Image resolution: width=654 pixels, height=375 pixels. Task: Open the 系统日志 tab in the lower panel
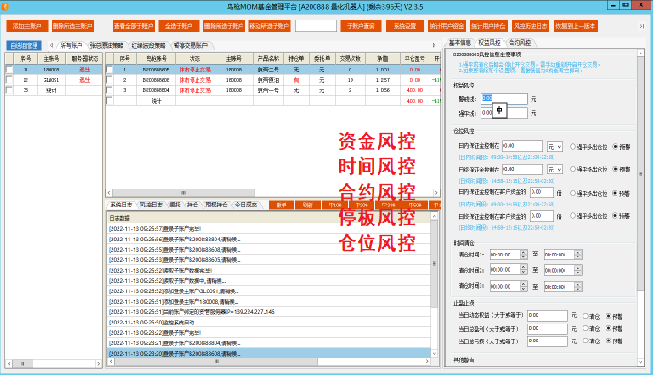coord(121,205)
